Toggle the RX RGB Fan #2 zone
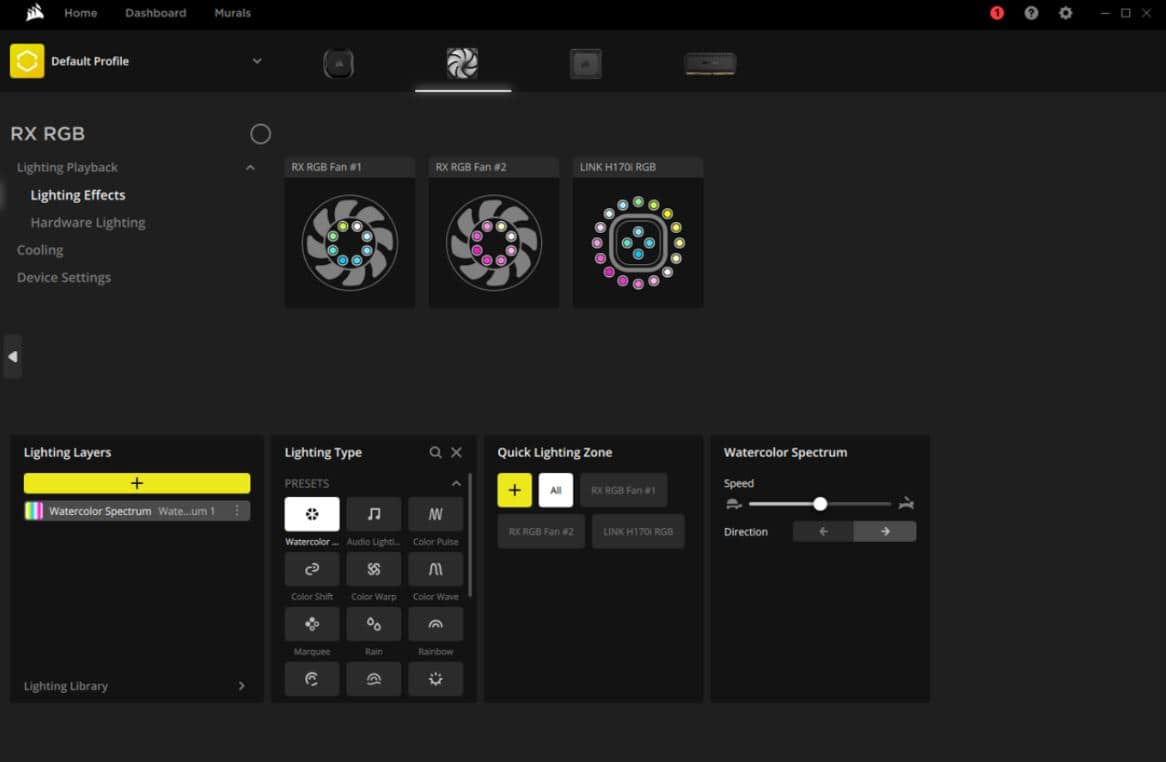1166x762 pixels. [x=541, y=532]
